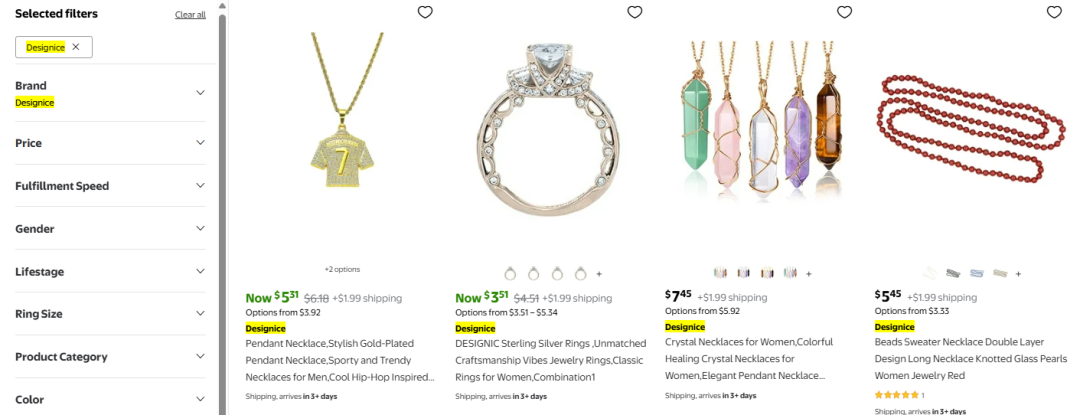The height and width of the screenshot is (415, 1080).
Task: Save crystal necklaces to favorites list
Action: [x=844, y=12]
